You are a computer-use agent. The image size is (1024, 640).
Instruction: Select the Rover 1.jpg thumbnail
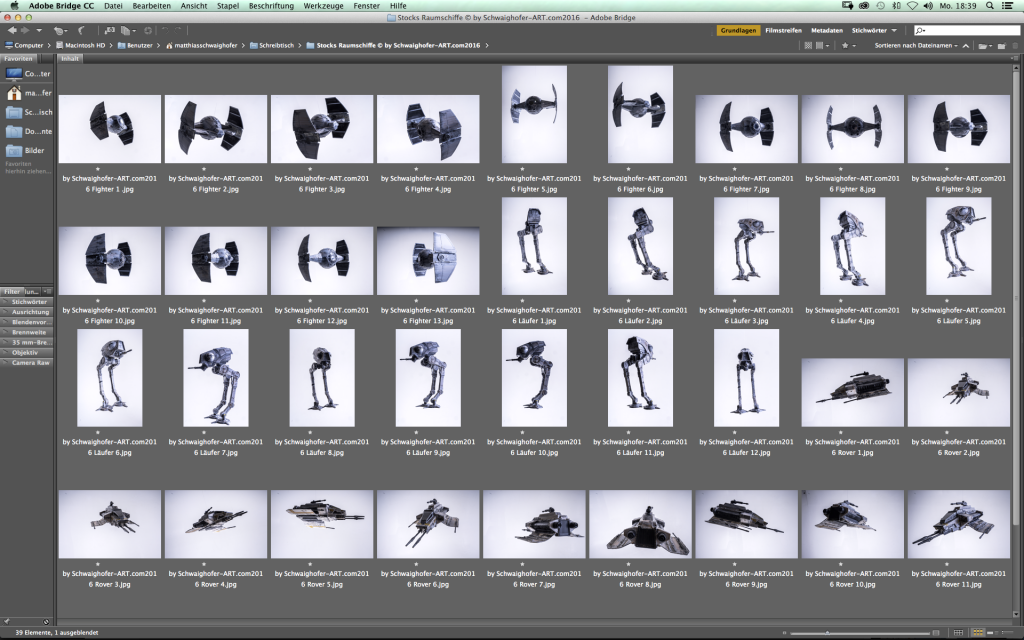click(x=852, y=392)
